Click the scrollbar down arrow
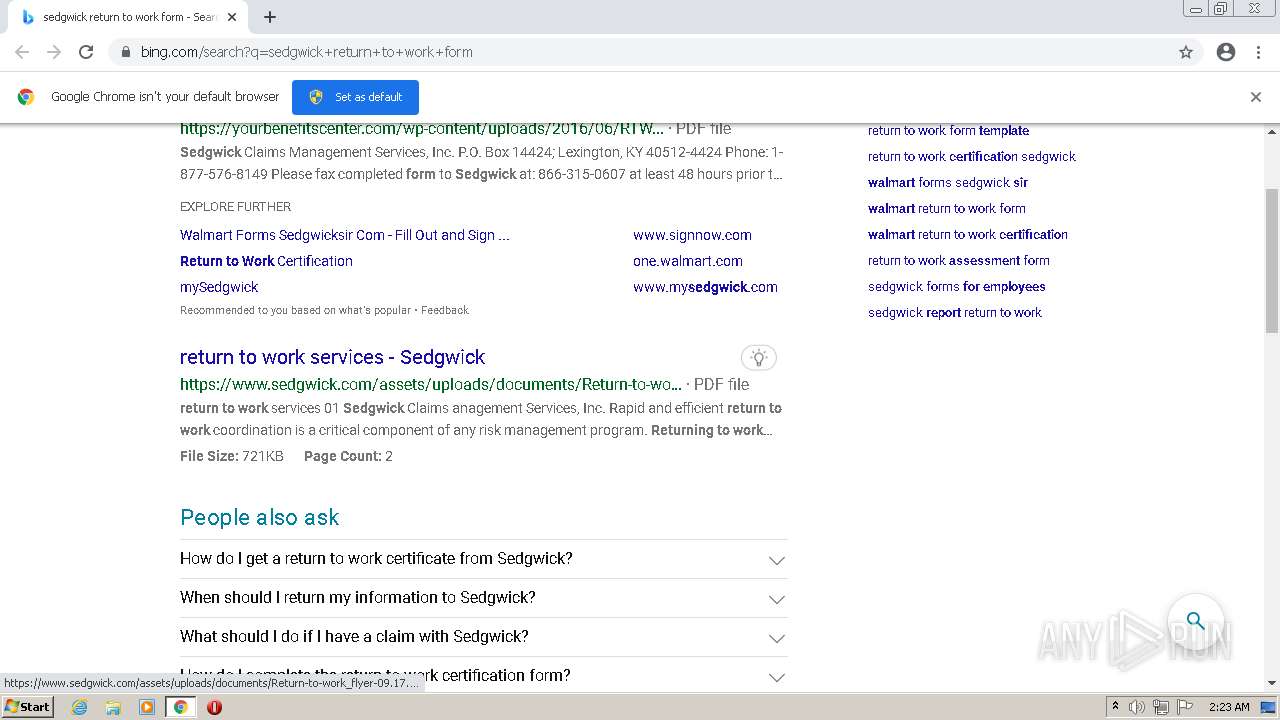The image size is (1280, 720). pos(1272,683)
